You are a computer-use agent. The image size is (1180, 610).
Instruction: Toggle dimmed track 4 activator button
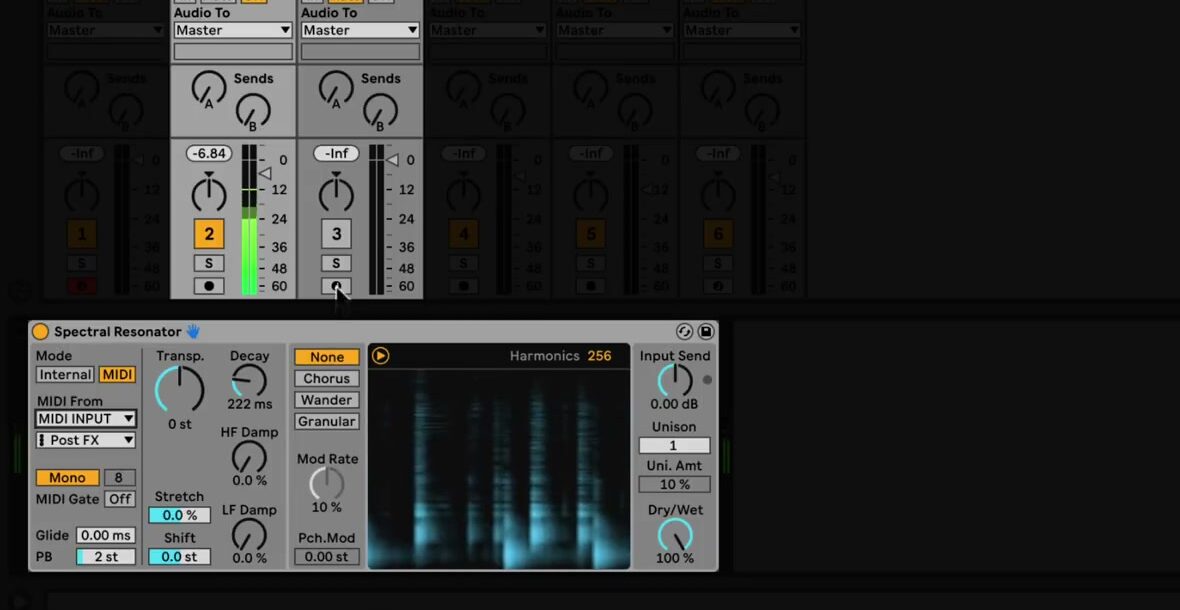point(463,234)
